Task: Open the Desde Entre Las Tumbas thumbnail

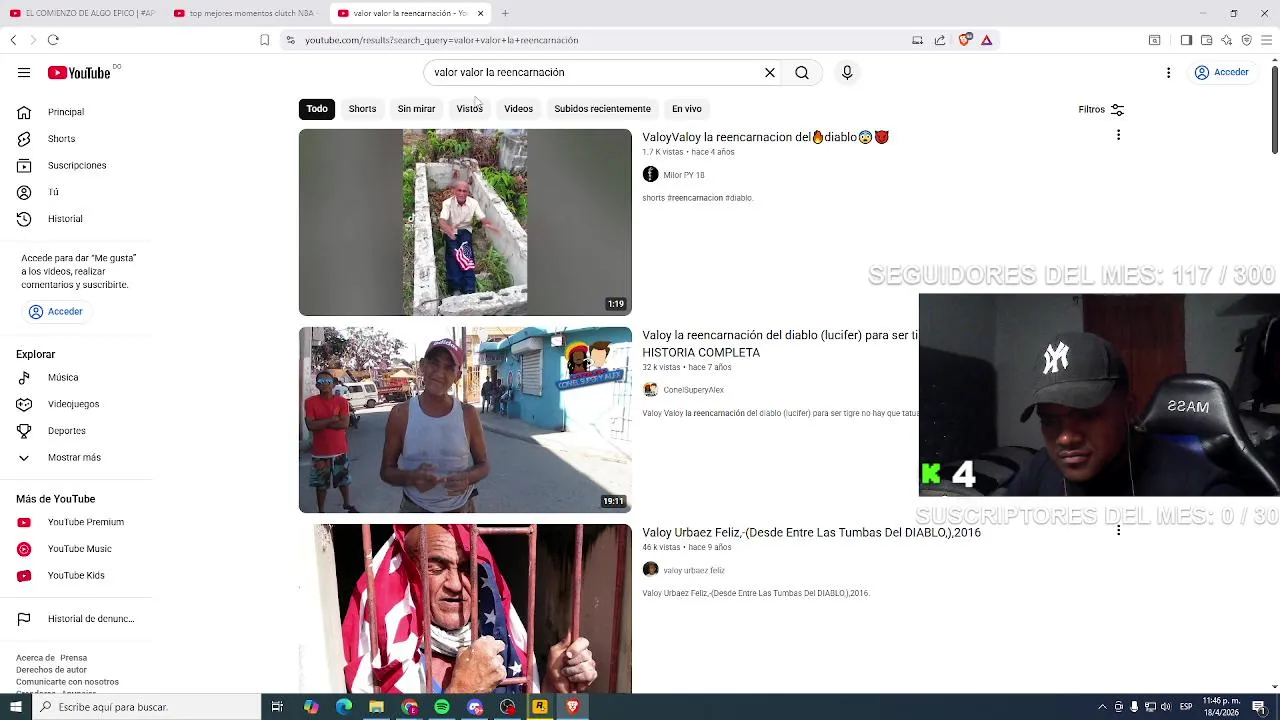Action: tap(465, 608)
